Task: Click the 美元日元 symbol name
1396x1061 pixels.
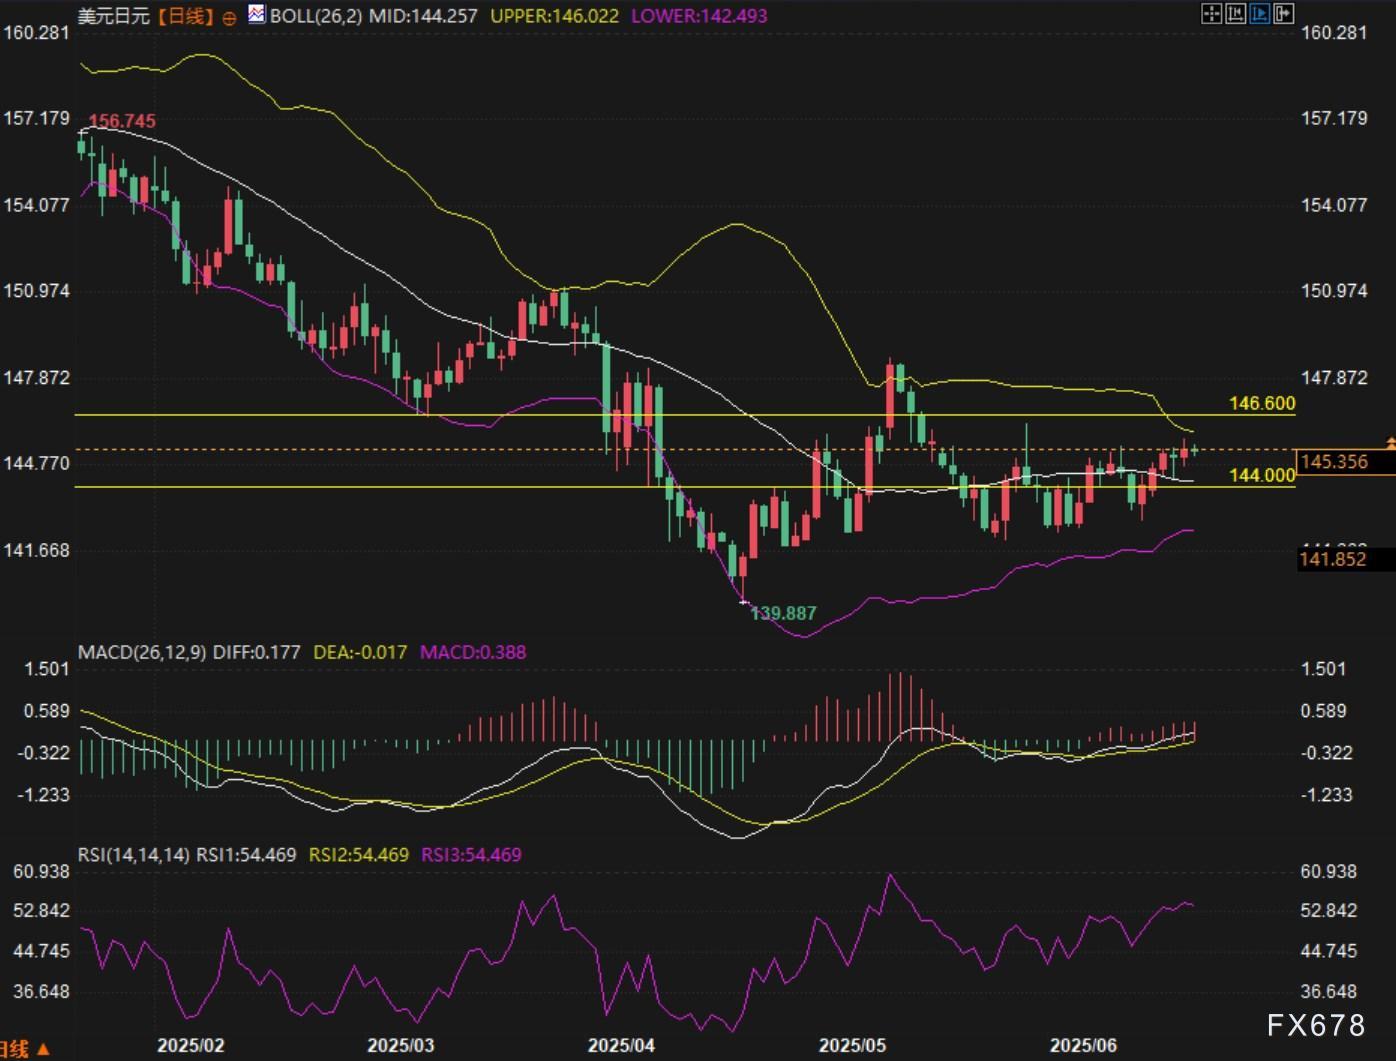Action: tap(113, 16)
